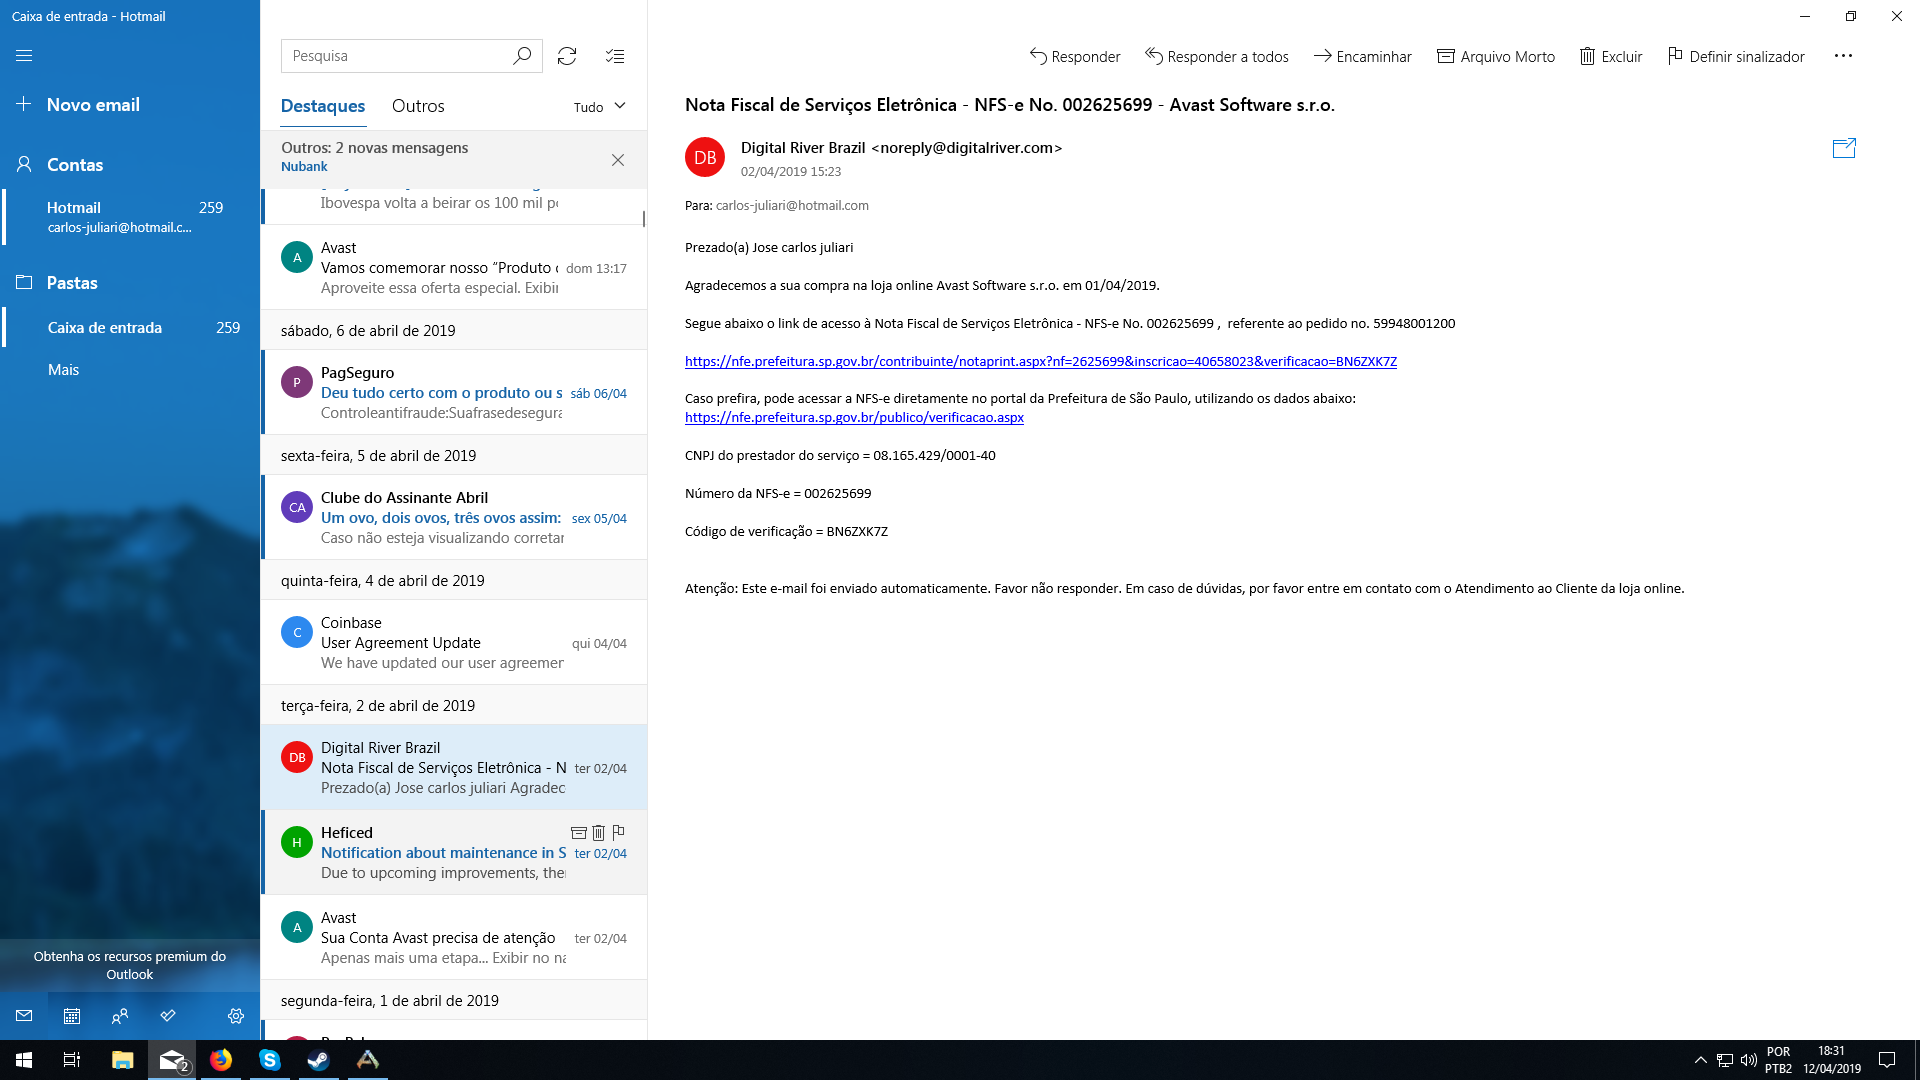The height and width of the screenshot is (1080, 1920).
Task: Flag message with Definir sinalizador
Action: coord(1736,57)
